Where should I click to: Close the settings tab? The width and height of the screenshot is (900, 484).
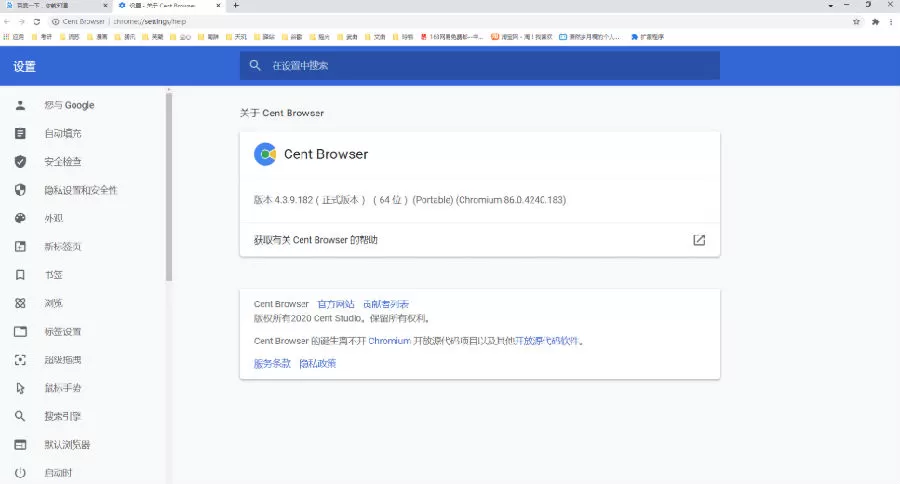218,5
